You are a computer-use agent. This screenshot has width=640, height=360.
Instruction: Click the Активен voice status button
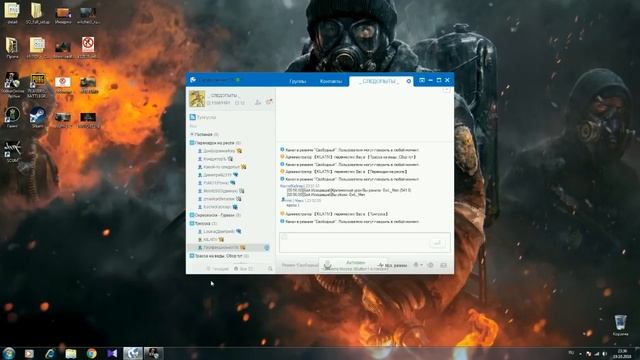[x=356, y=262]
